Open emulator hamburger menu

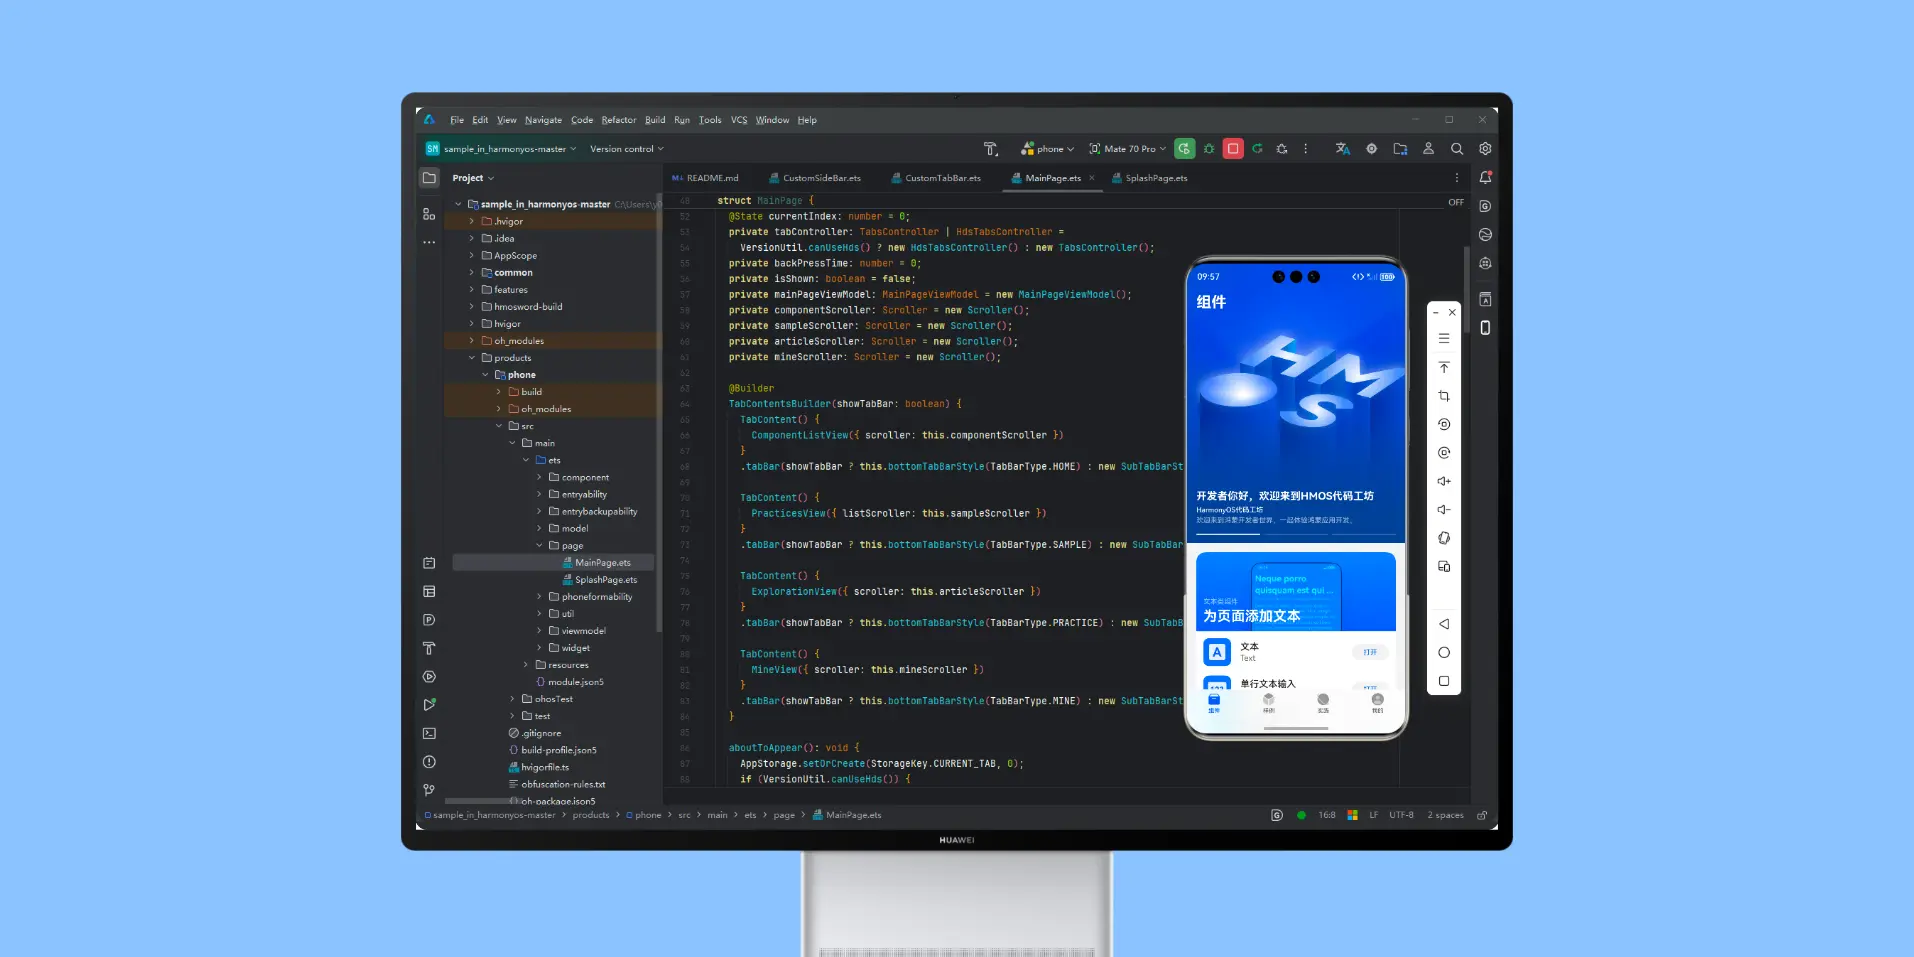[x=1444, y=338]
